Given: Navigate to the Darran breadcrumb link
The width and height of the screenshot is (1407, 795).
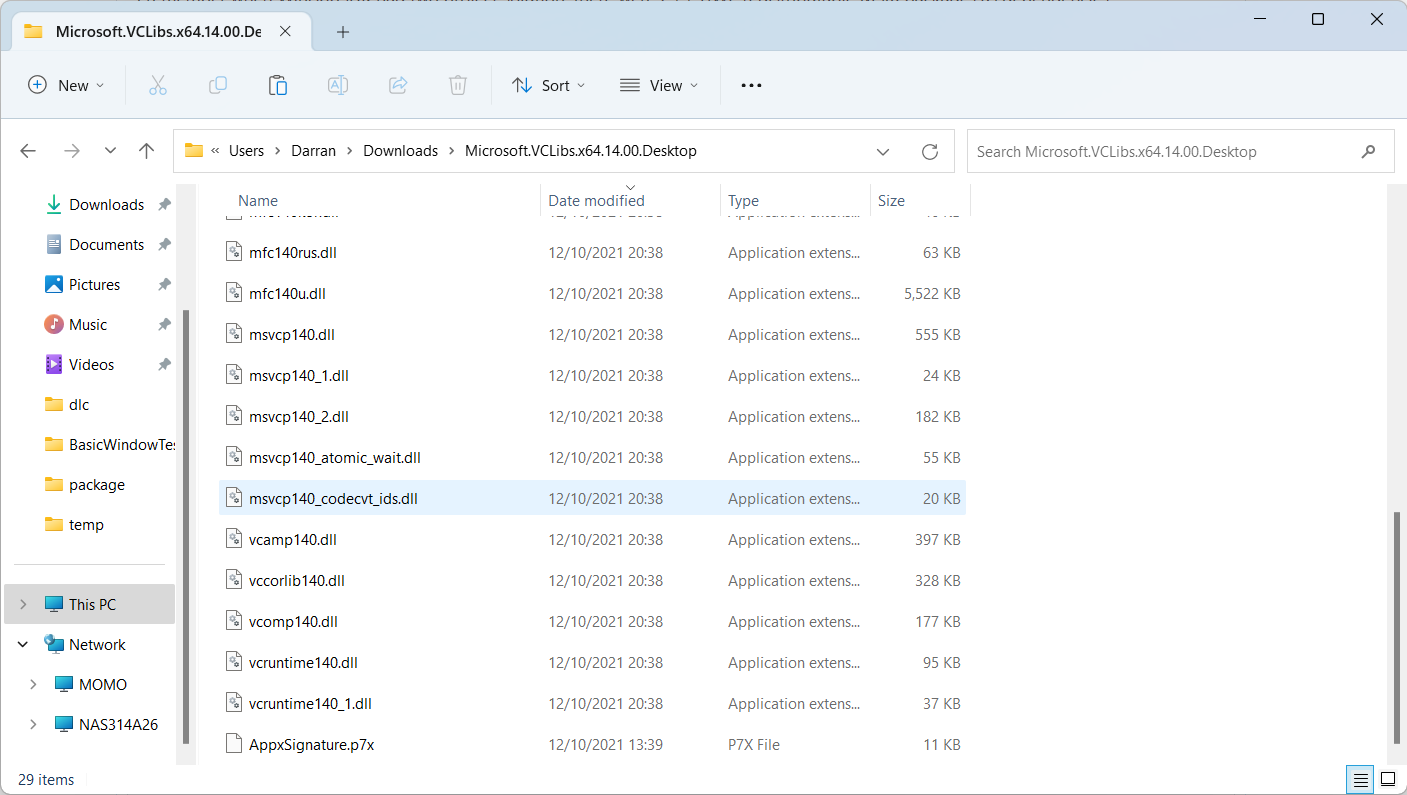Looking at the screenshot, I should (313, 150).
